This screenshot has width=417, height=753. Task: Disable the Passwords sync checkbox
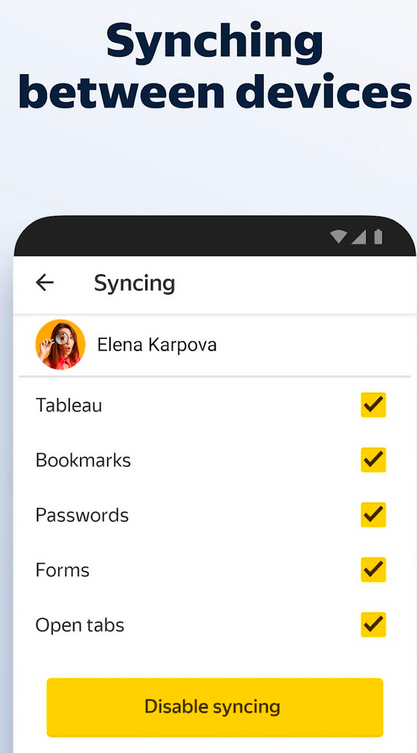tap(373, 515)
